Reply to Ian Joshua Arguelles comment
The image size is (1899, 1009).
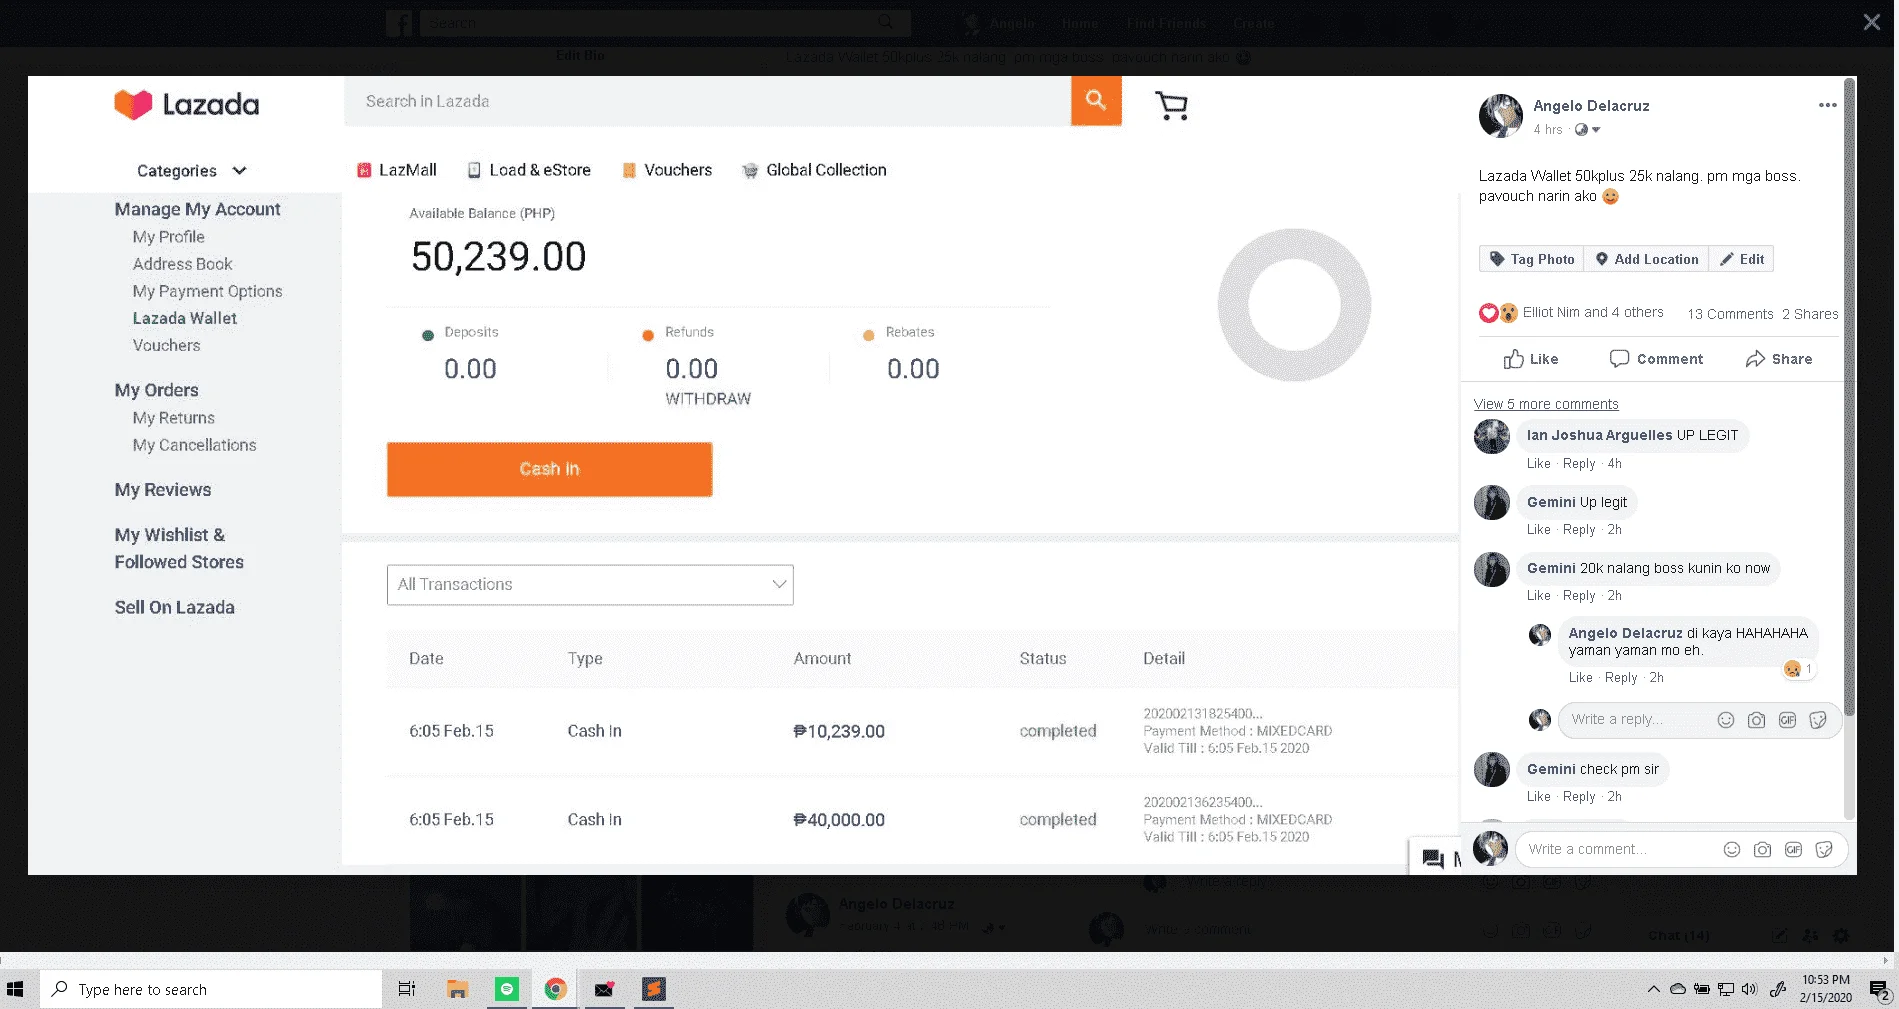point(1579,464)
